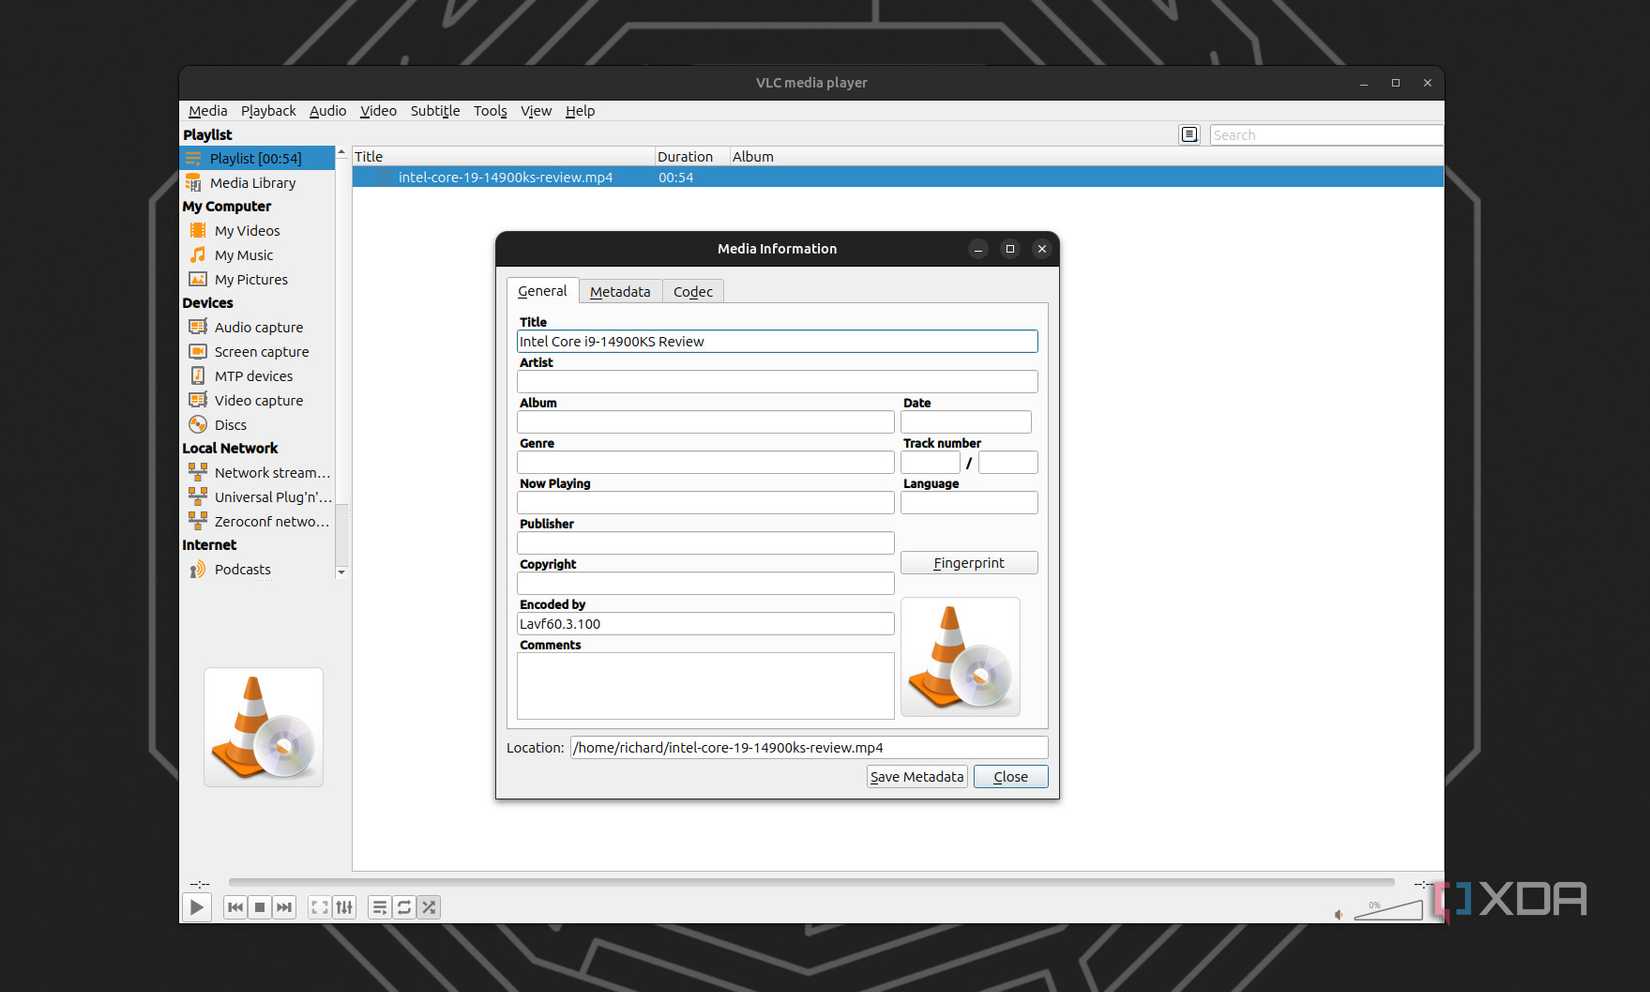This screenshot has height=992, width=1650.
Task: Toggle the playlist panel button
Action: click(x=1189, y=134)
